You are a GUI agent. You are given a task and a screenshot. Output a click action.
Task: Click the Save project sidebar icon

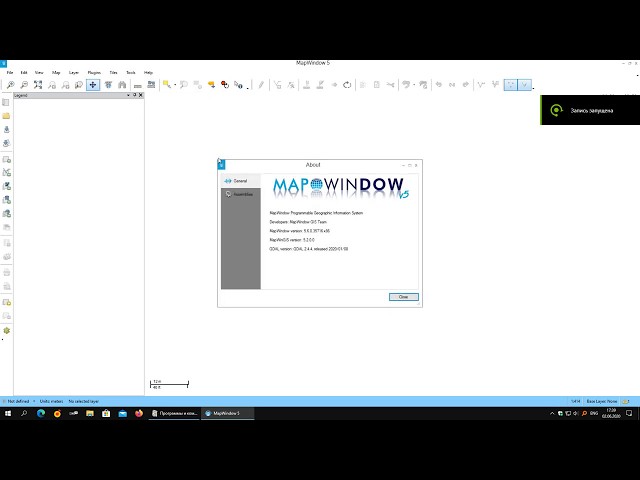pyautogui.click(x=6, y=129)
